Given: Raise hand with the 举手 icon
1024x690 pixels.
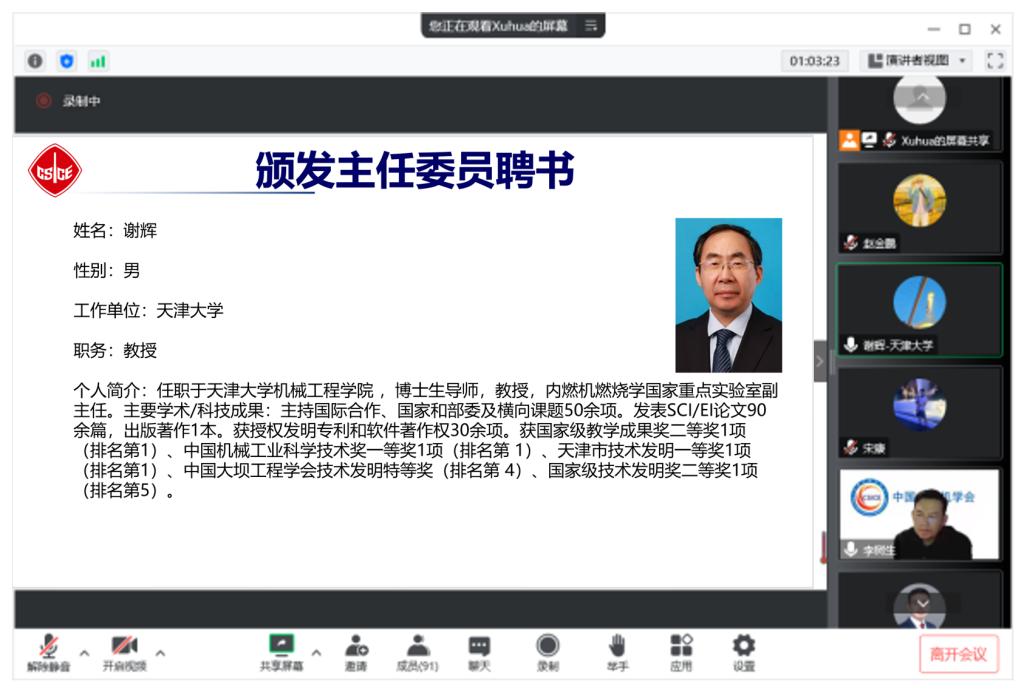Looking at the screenshot, I should [617, 651].
